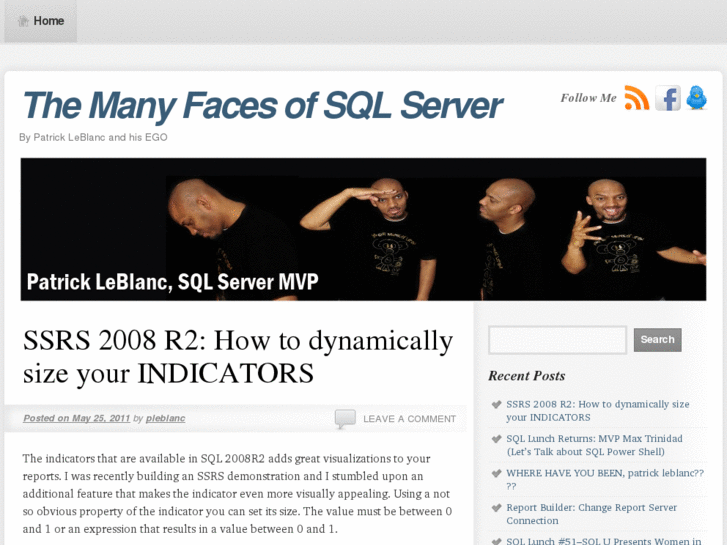This screenshot has width=727, height=545.
Task: Open the Posted on May 25, 2011 link
Action: point(77,418)
